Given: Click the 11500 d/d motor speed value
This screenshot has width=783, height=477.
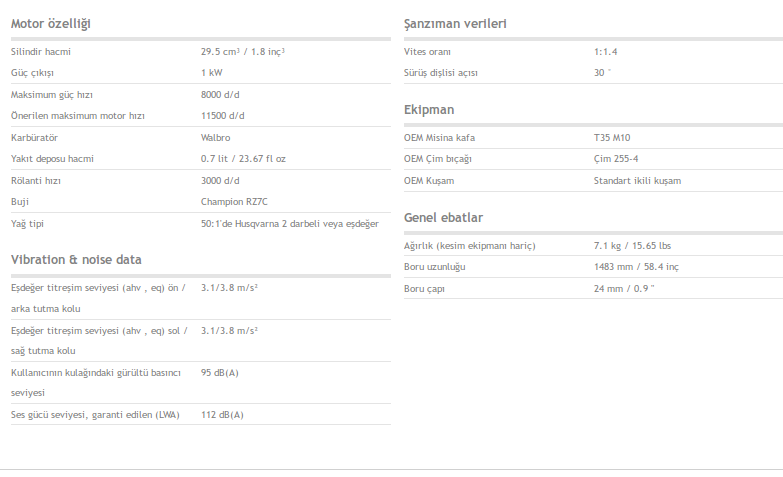Looking at the screenshot, I should click(222, 115).
